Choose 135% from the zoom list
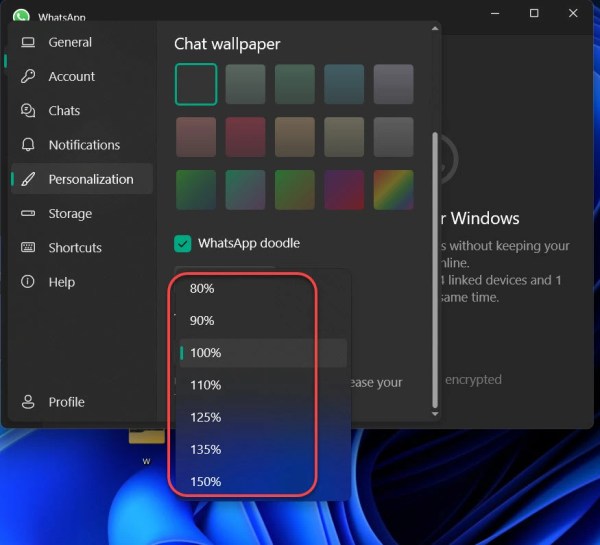Viewport: 600px width, 545px height. (x=263, y=449)
